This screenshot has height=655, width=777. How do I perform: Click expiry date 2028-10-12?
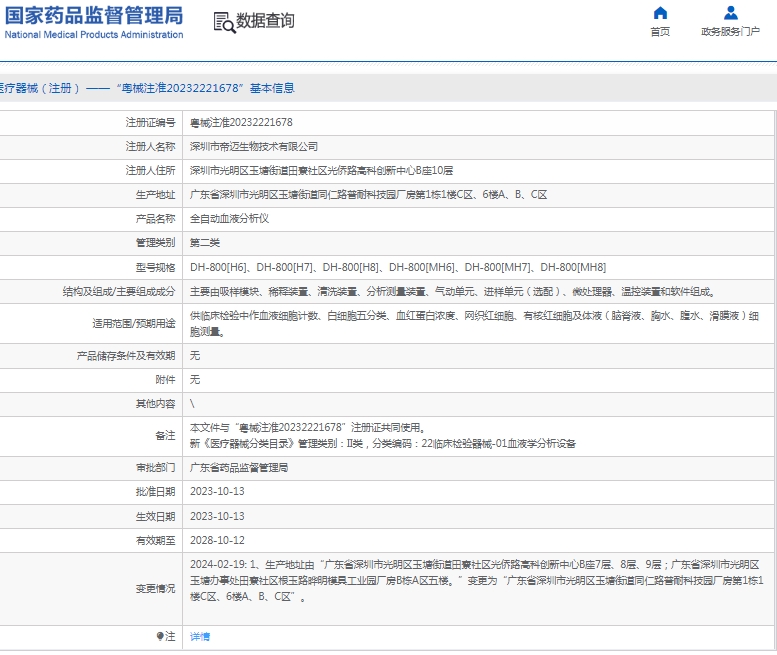click(217, 541)
